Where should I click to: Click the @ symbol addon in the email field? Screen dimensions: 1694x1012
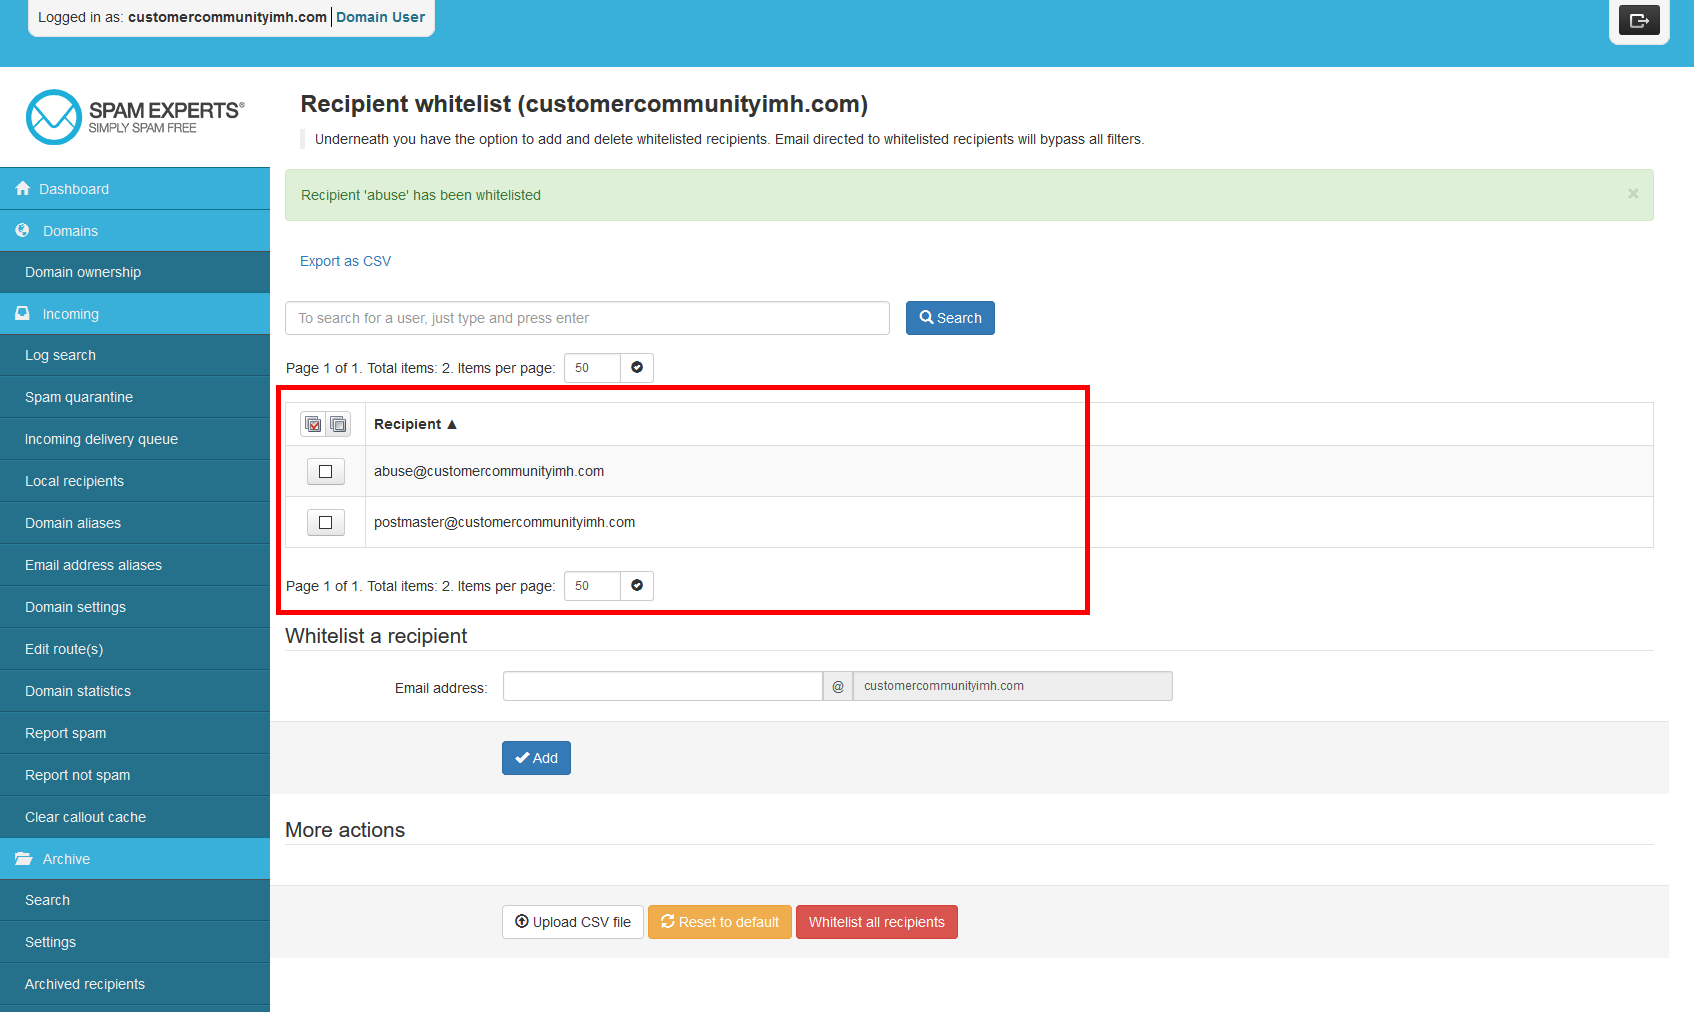pos(838,686)
